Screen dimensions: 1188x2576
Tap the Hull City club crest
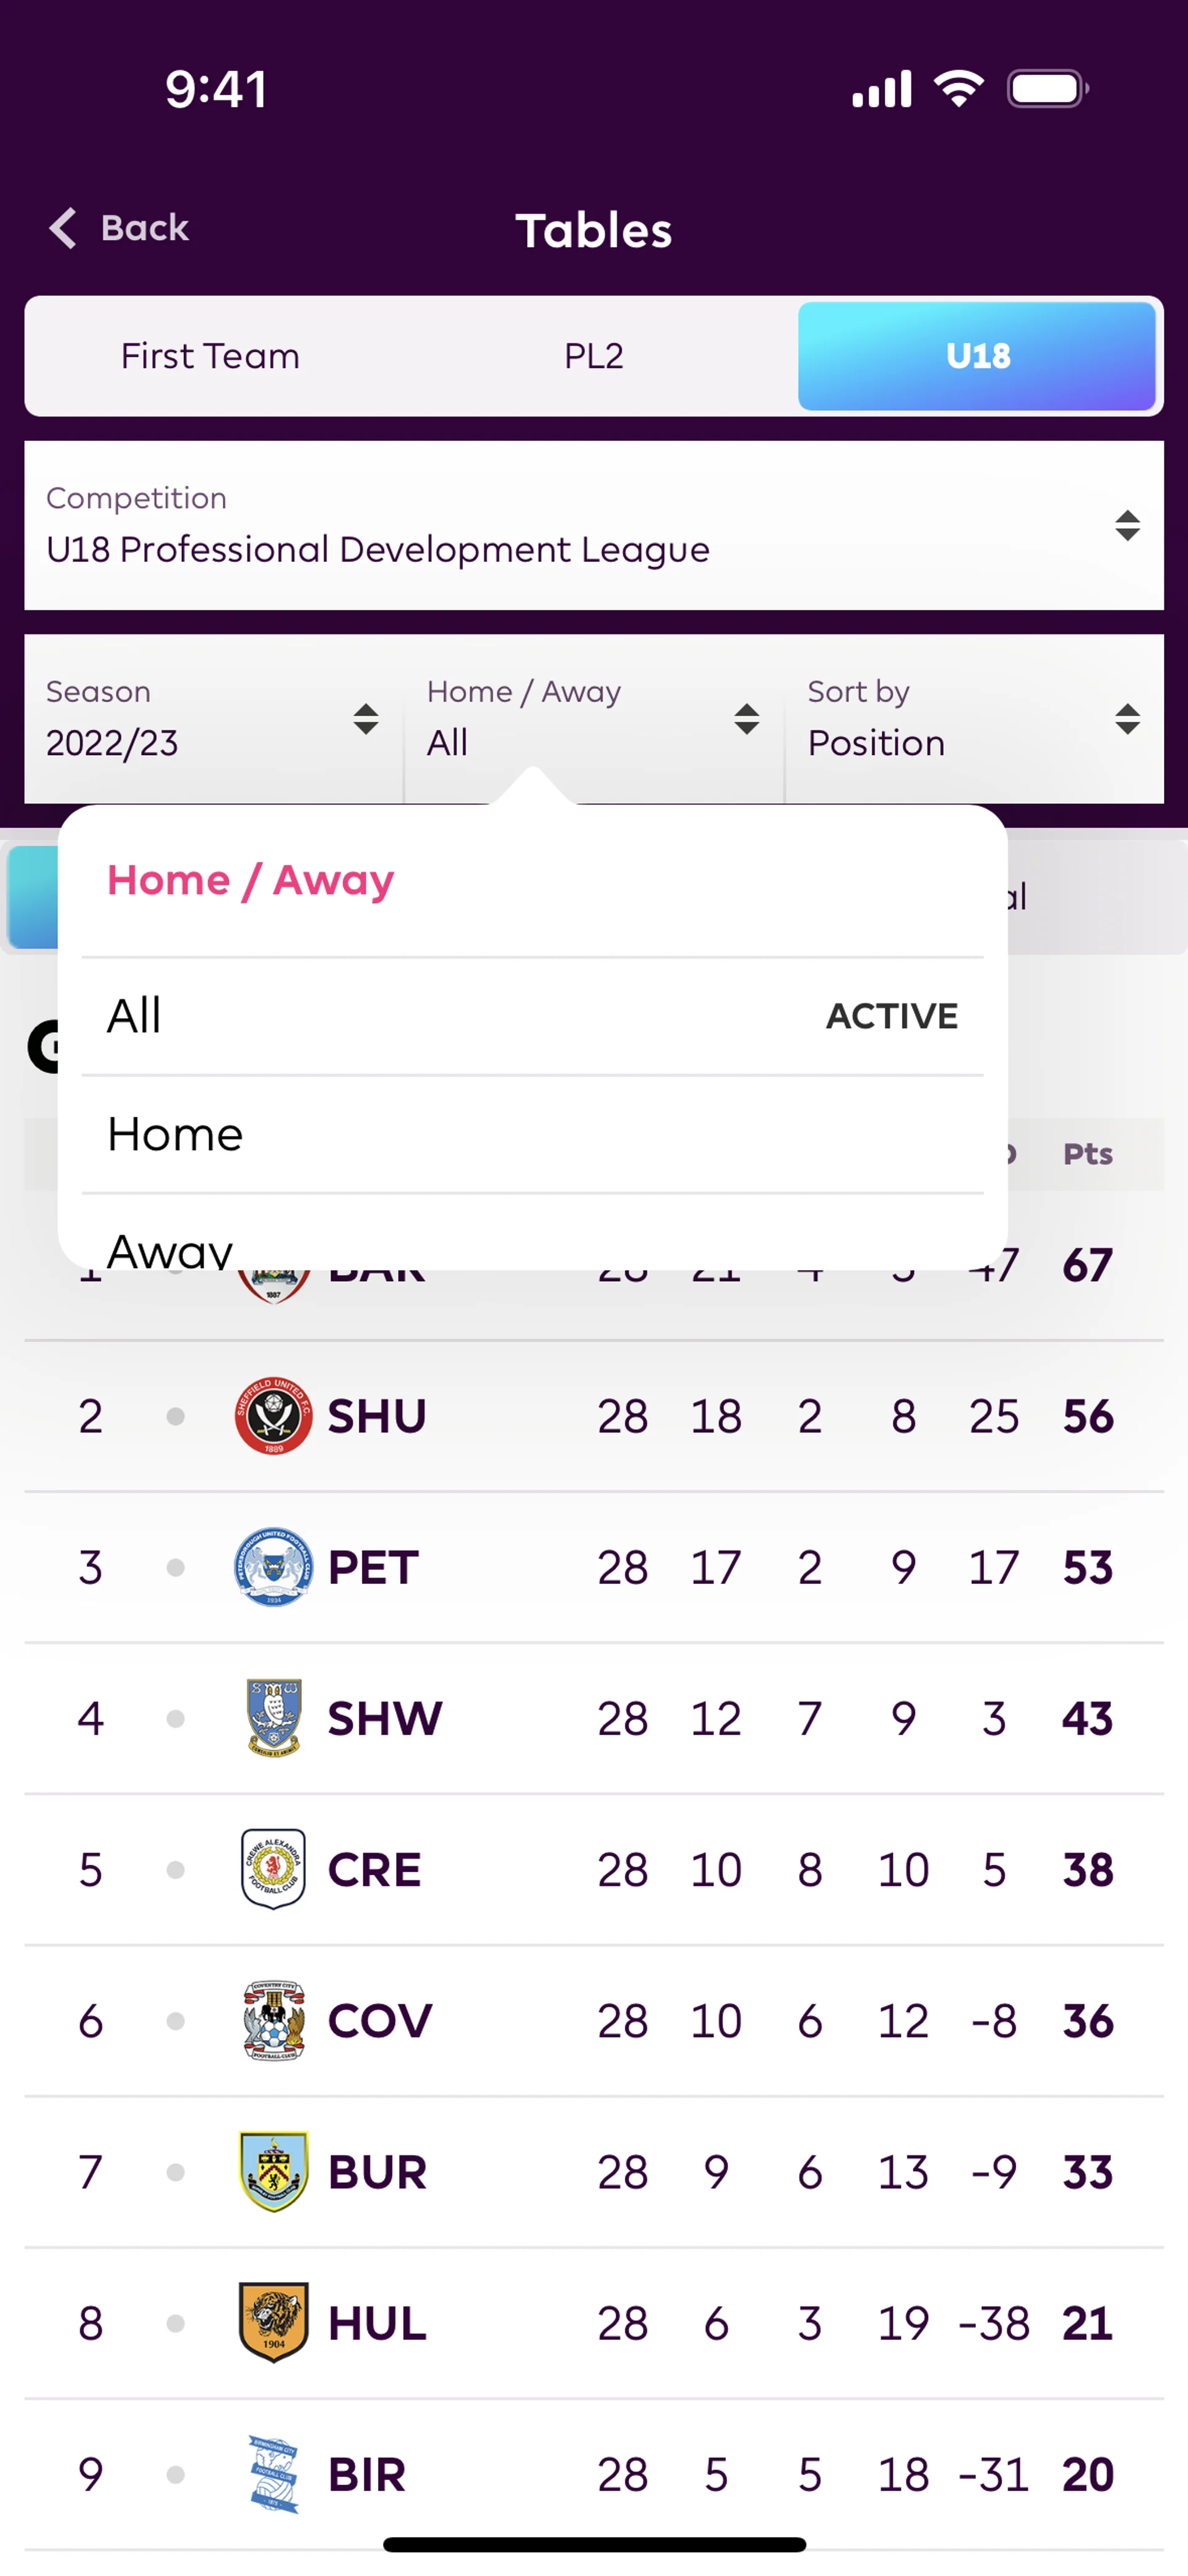coord(273,2322)
